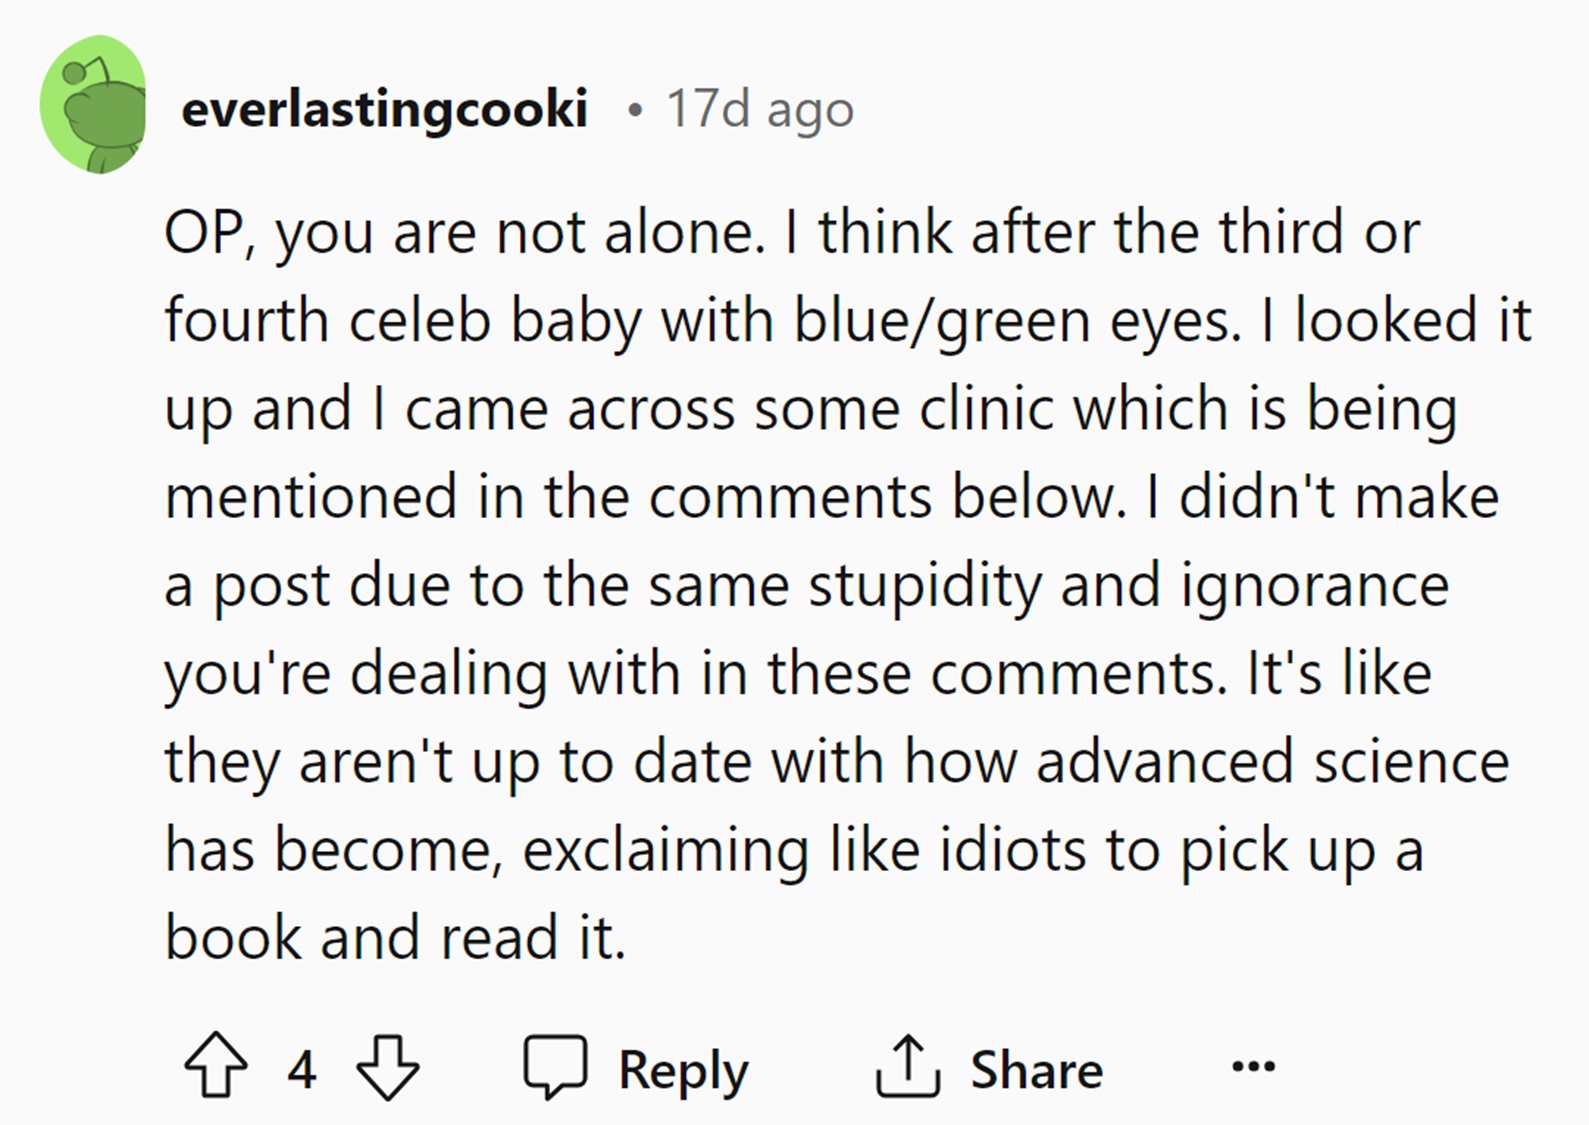This screenshot has height=1125, width=1589.
Task: Click the final line "book and read it."
Action: click(395, 938)
